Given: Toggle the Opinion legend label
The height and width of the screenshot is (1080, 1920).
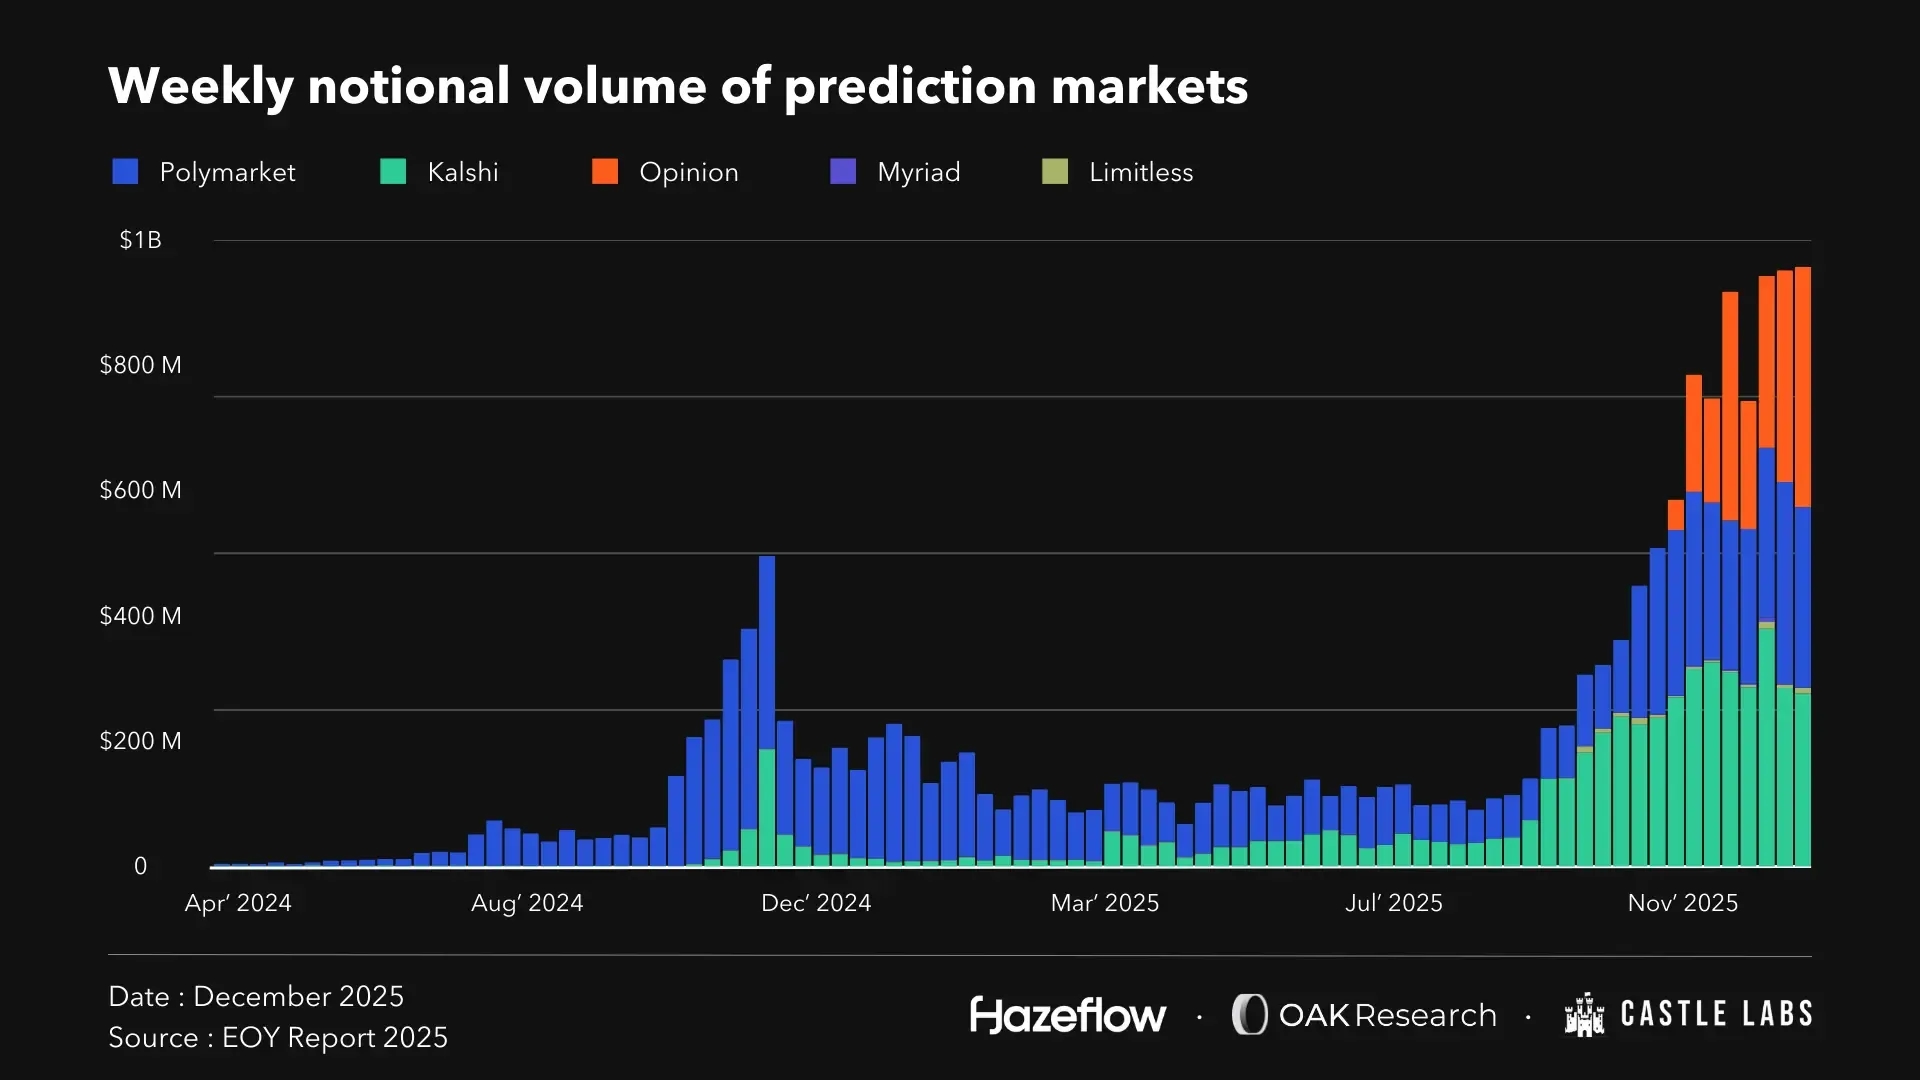Looking at the screenshot, I should [x=689, y=172].
